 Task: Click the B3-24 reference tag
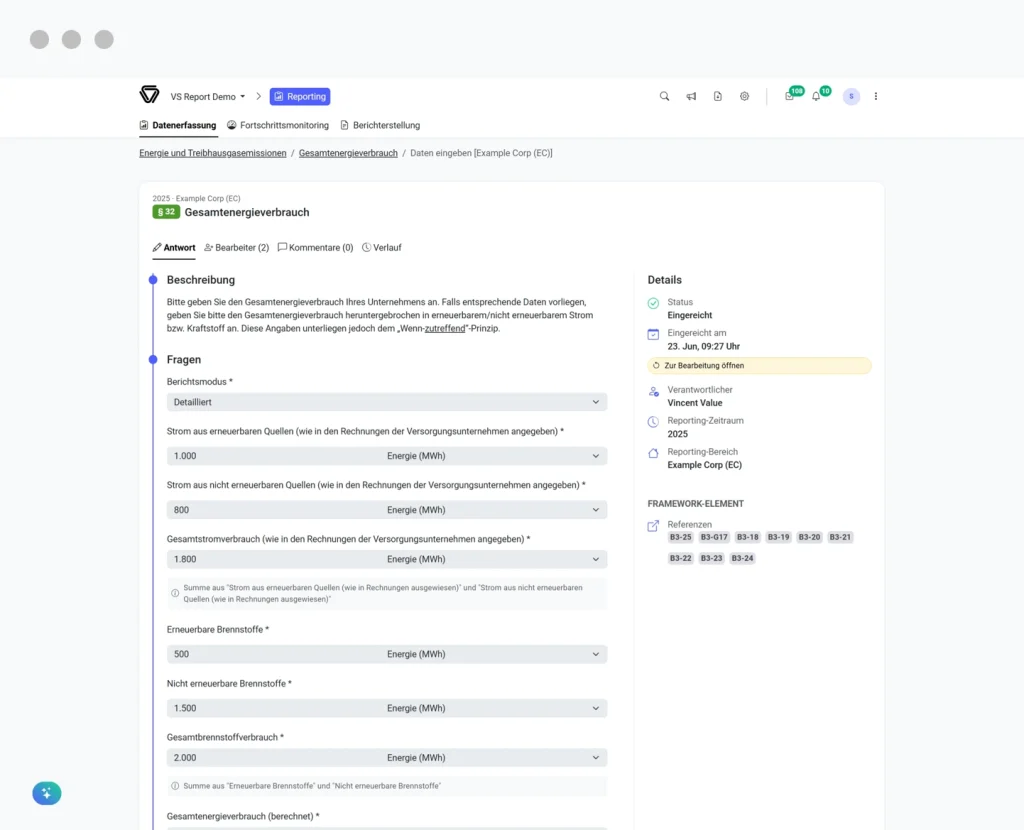pyautogui.click(x=743, y=558)
